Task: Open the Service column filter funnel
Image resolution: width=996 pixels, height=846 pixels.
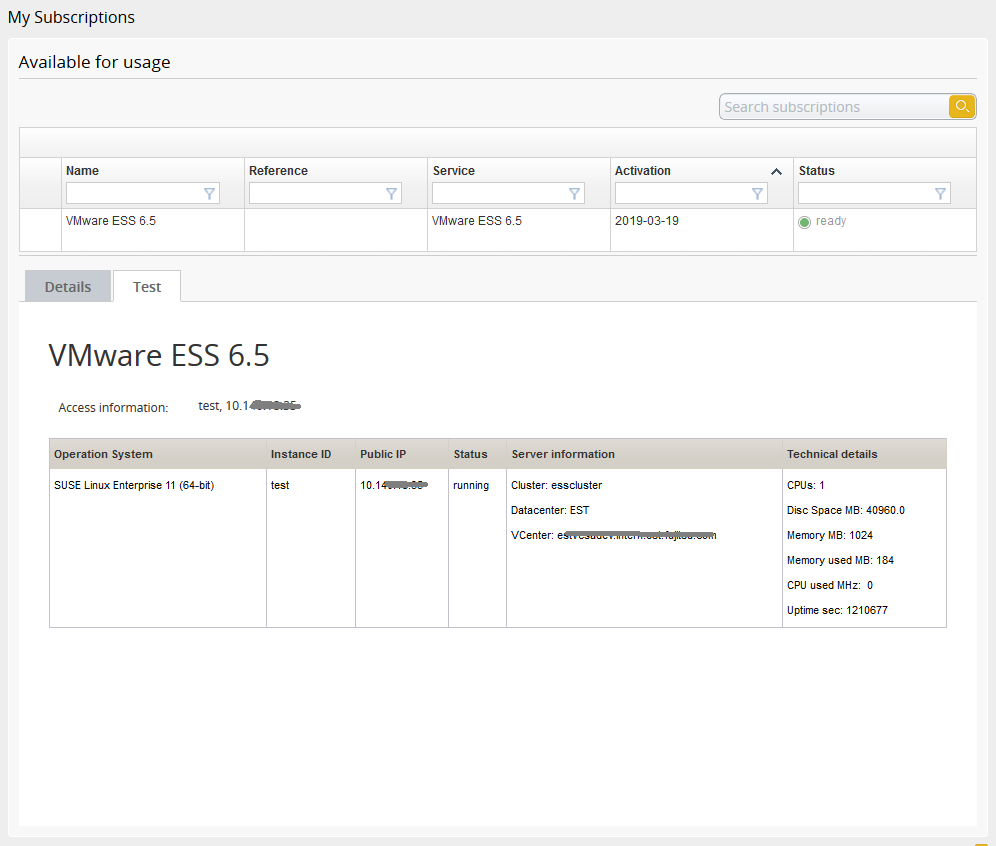Action: (x=574, y=193)
